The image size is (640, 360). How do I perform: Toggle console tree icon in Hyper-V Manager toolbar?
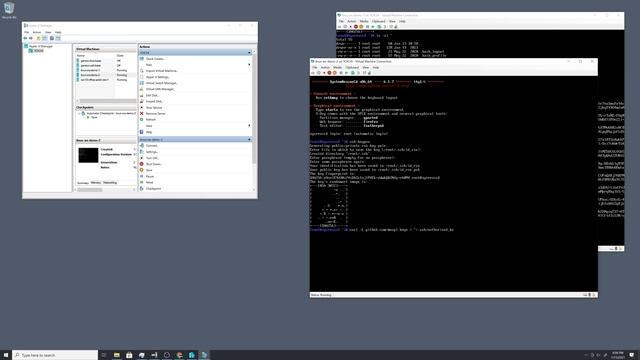45,38
